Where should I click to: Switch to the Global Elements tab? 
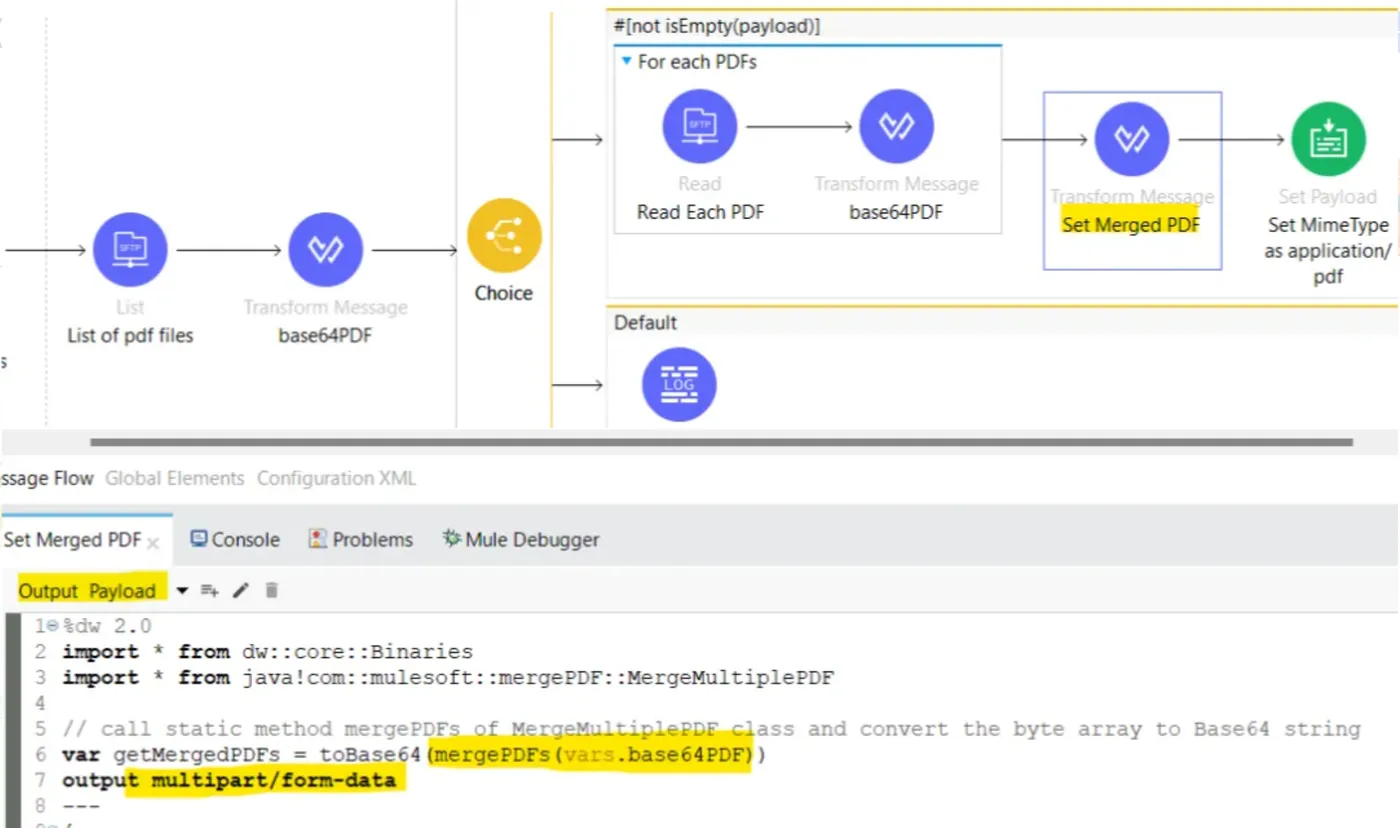(x=174, y=478)
